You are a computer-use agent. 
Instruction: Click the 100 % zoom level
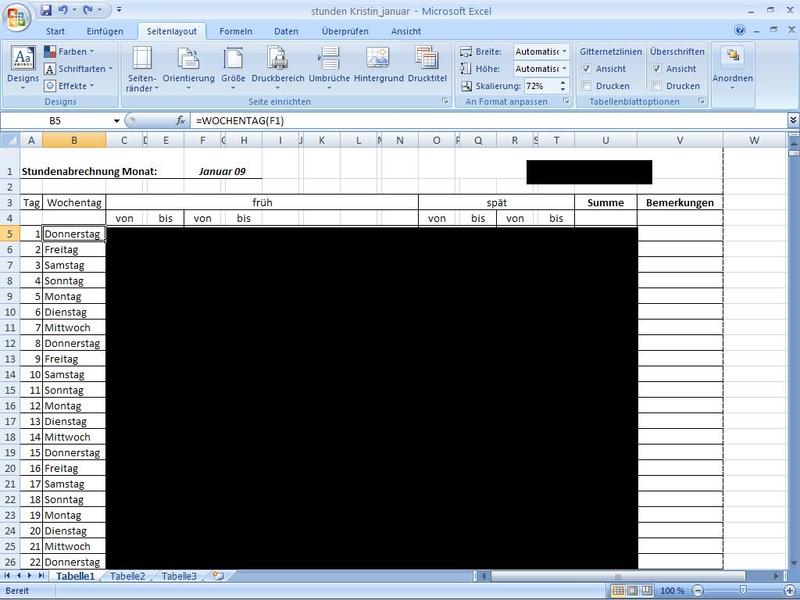coord(671,590)
